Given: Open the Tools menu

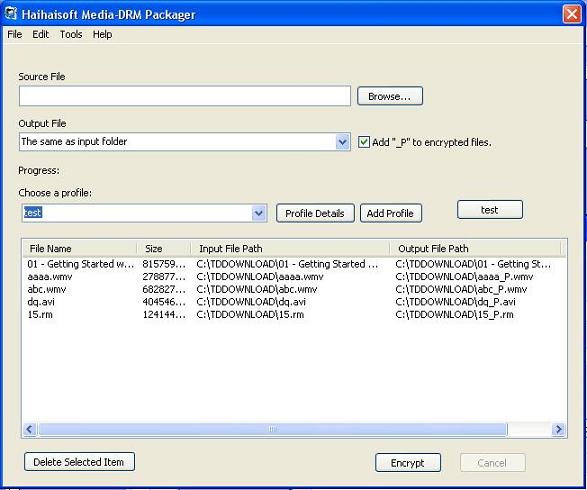Looking at the screenshot, I should [71, 34].
